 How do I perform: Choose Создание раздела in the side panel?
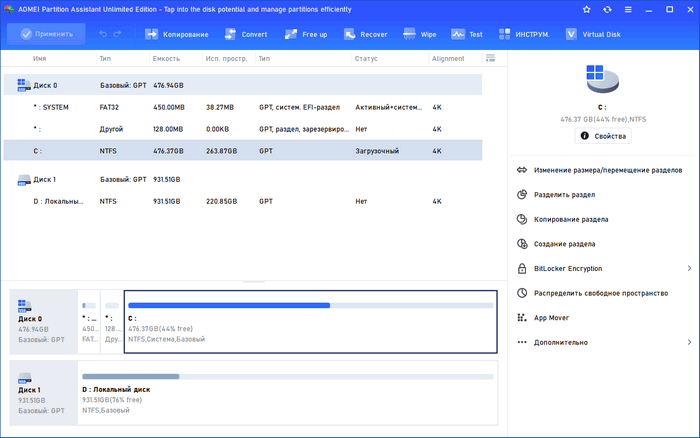[565, 243]
